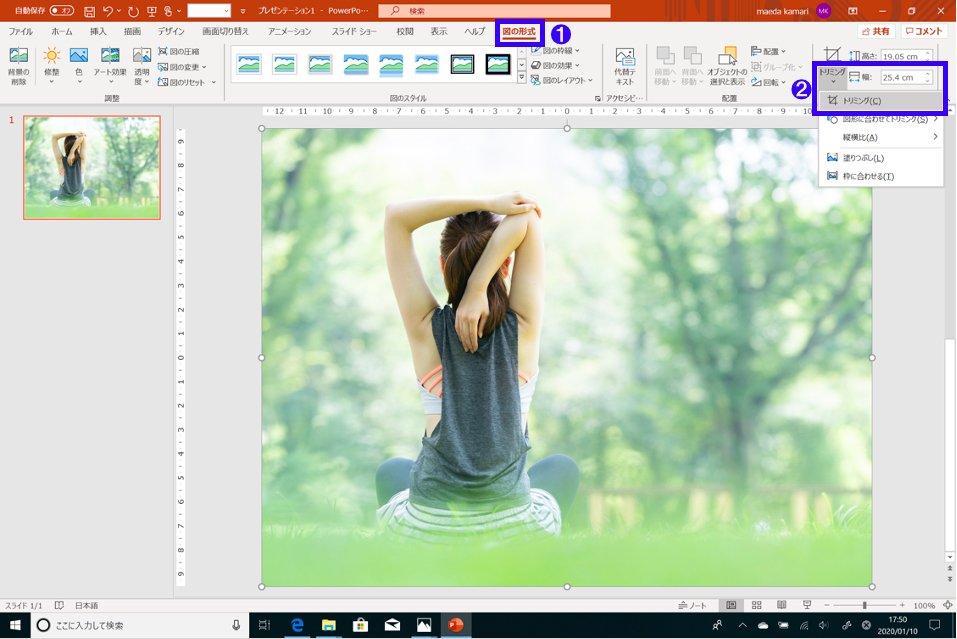Click the ribbon display options icon
Viewport: 957px width, 639px height.
click(853, 11)
